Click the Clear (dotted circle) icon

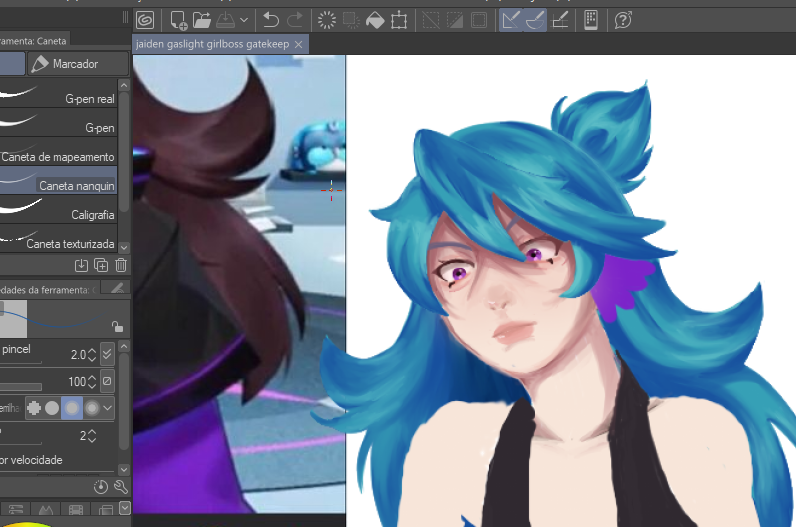tap(326, 20)
